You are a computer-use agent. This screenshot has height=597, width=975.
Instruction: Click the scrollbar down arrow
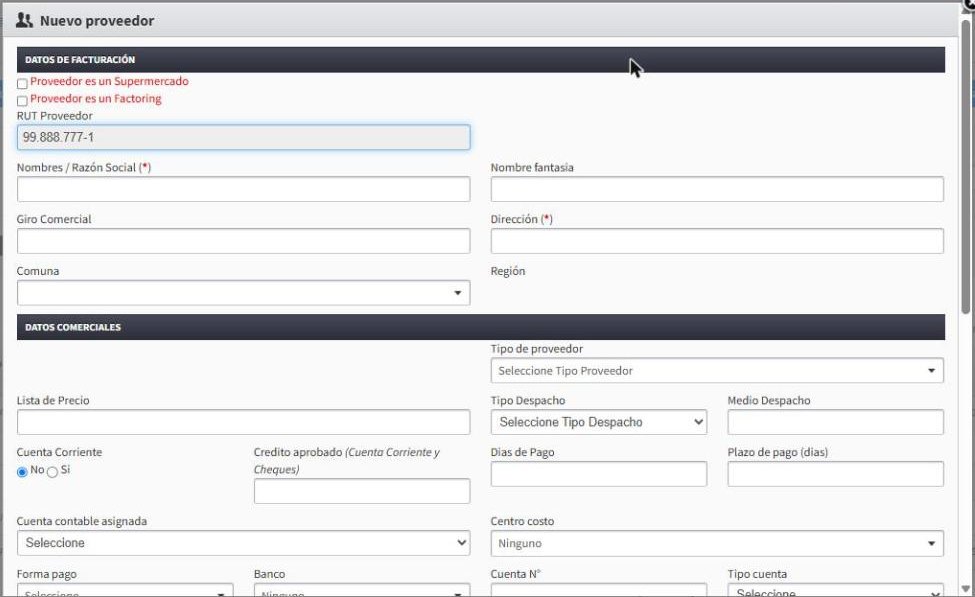pyautogui.click(x=966, y=589)
